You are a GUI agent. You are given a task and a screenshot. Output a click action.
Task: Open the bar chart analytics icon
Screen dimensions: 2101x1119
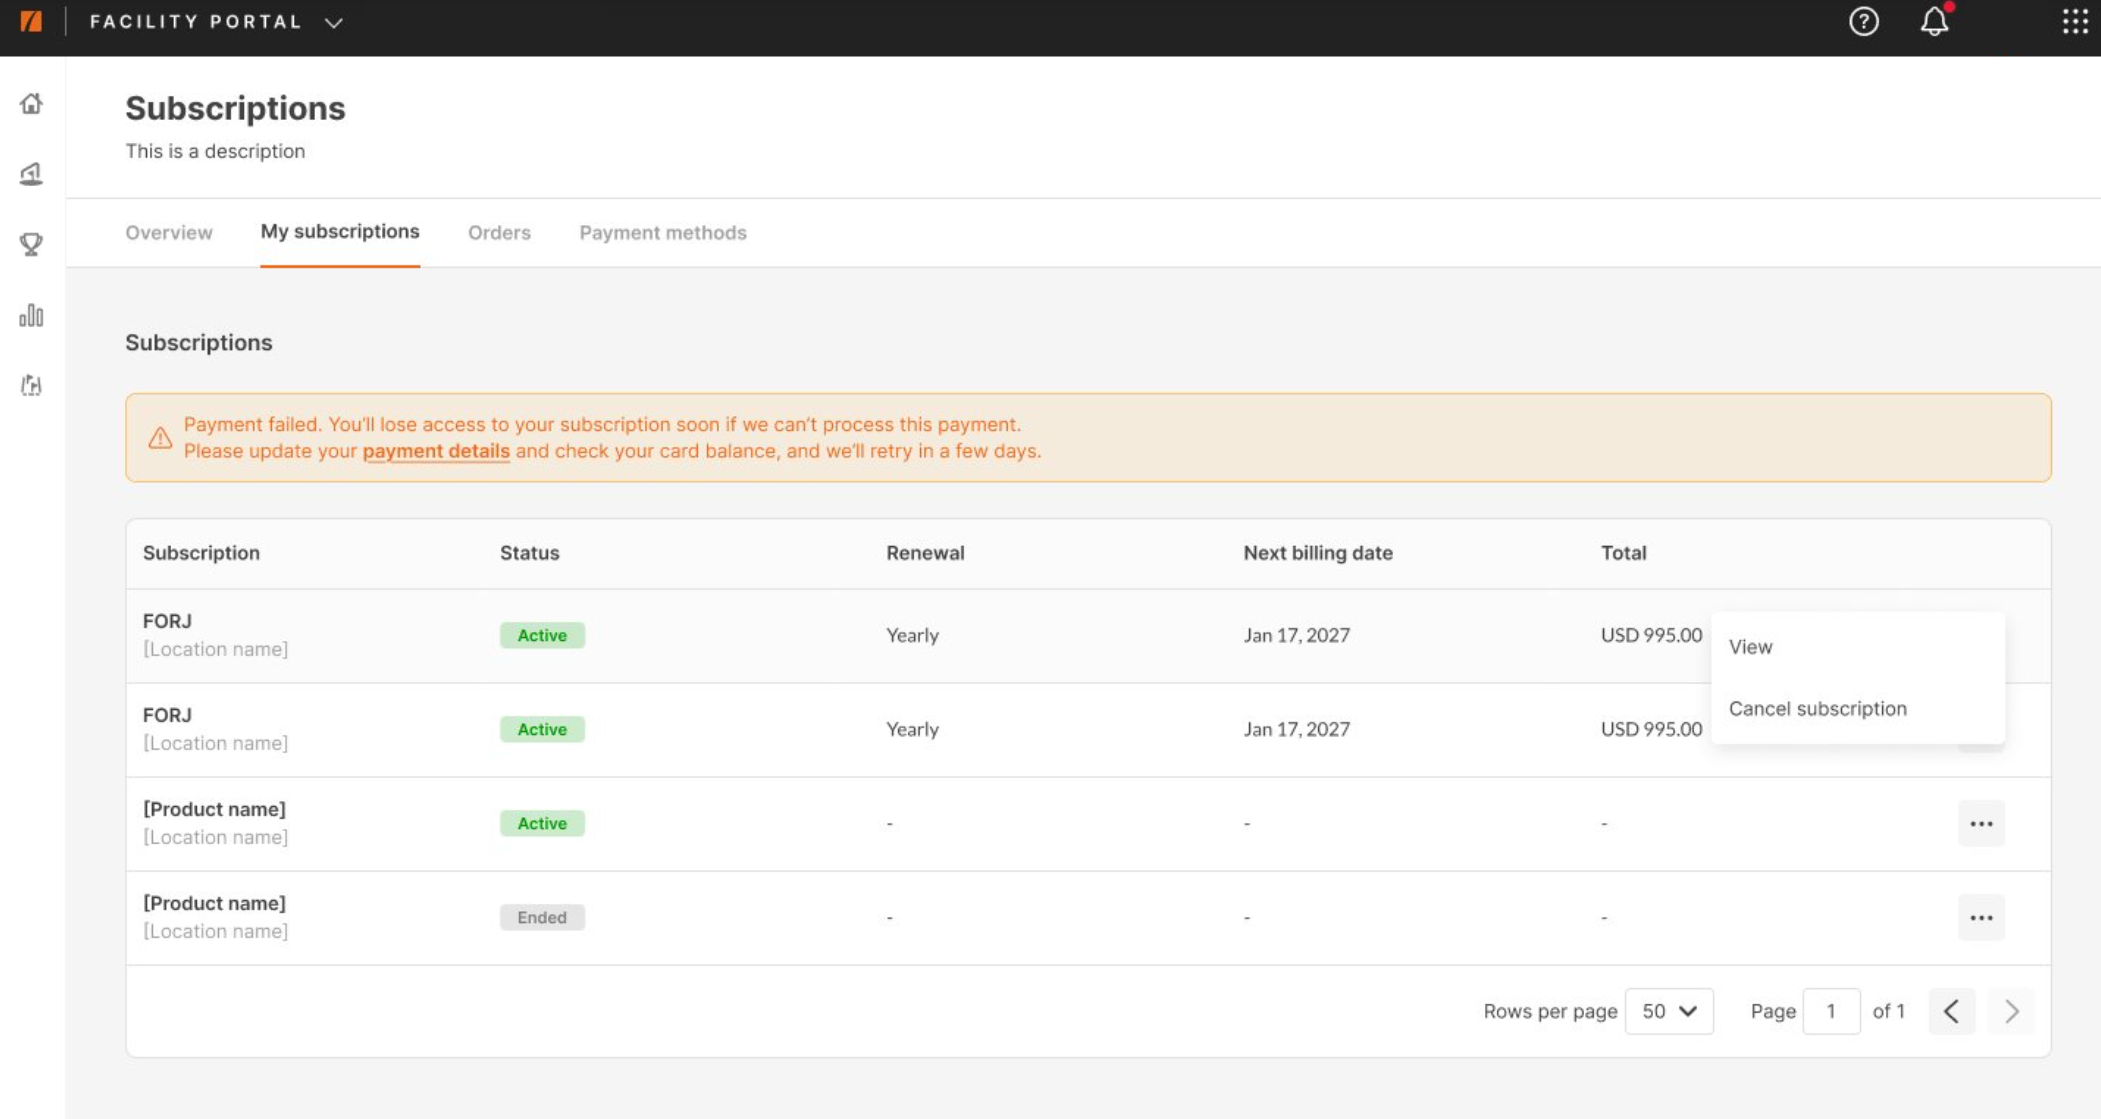point(31,315)
